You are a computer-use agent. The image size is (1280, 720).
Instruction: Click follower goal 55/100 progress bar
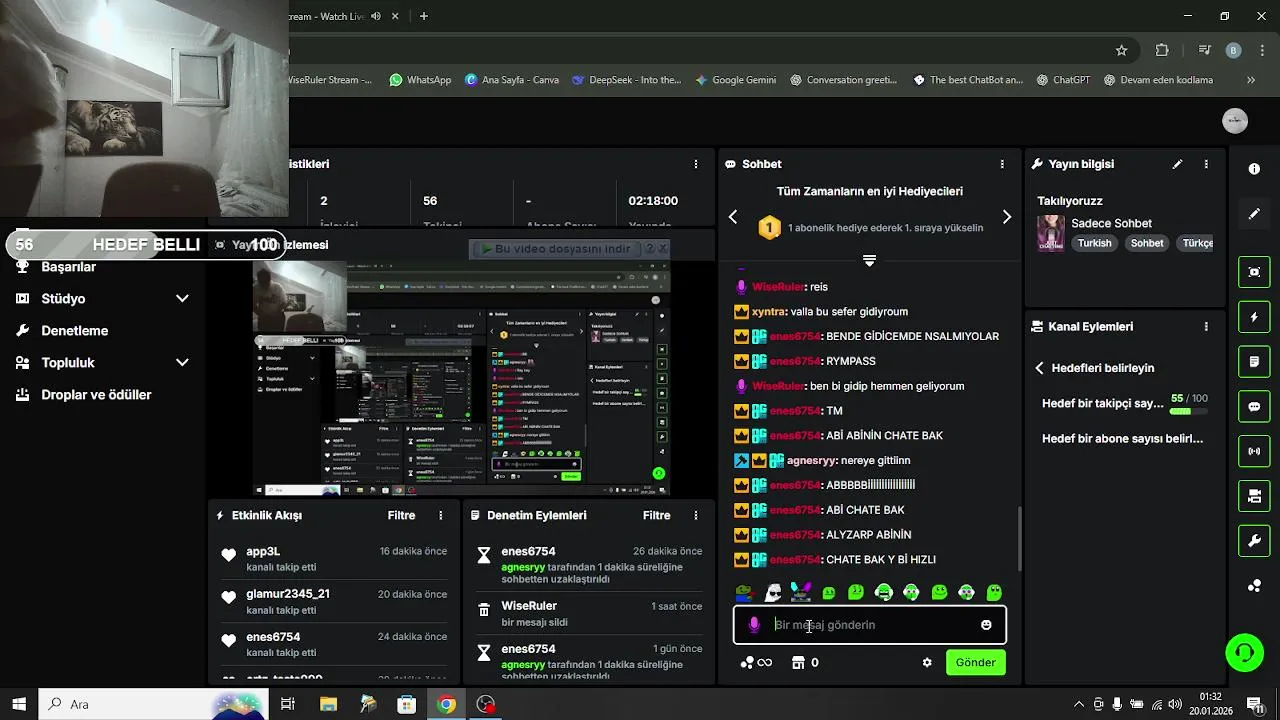(x=1189, y=410)
